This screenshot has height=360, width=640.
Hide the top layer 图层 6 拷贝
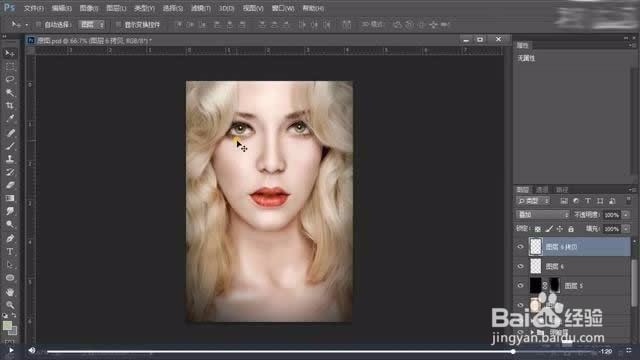[520, 247]
